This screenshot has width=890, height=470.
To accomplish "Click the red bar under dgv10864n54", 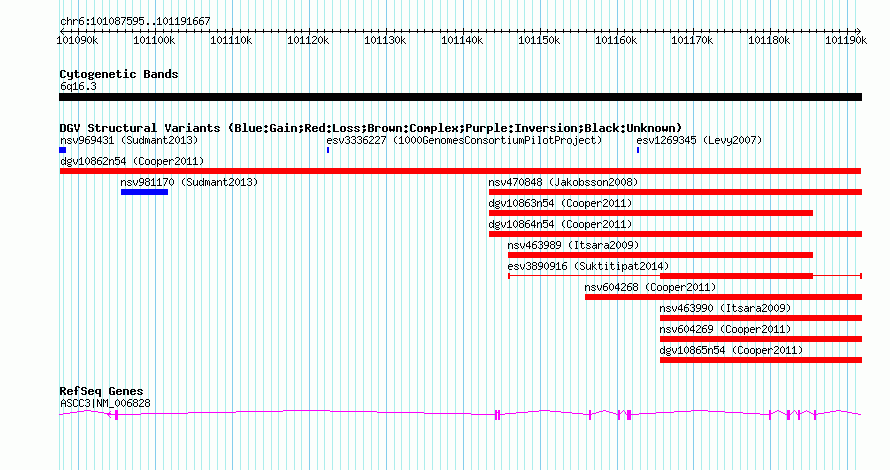I will pos(675,234).
